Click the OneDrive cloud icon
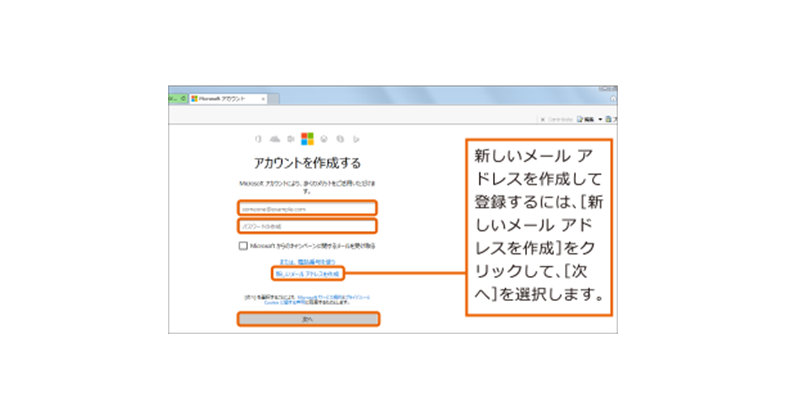The height and width of the screenshot is (400, 800). (x=275, y=139)
